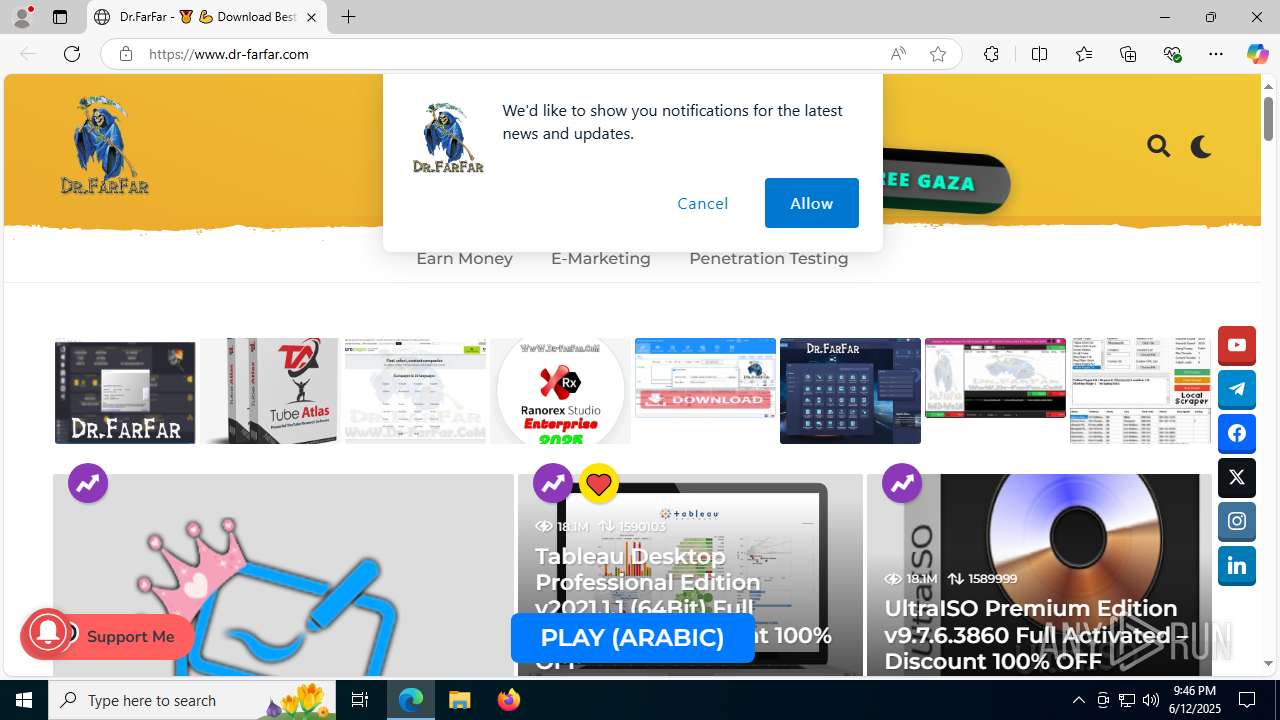Open the blue DOWNLOAD thumbnail
The image size is (1280, 720).
point(705,378)
